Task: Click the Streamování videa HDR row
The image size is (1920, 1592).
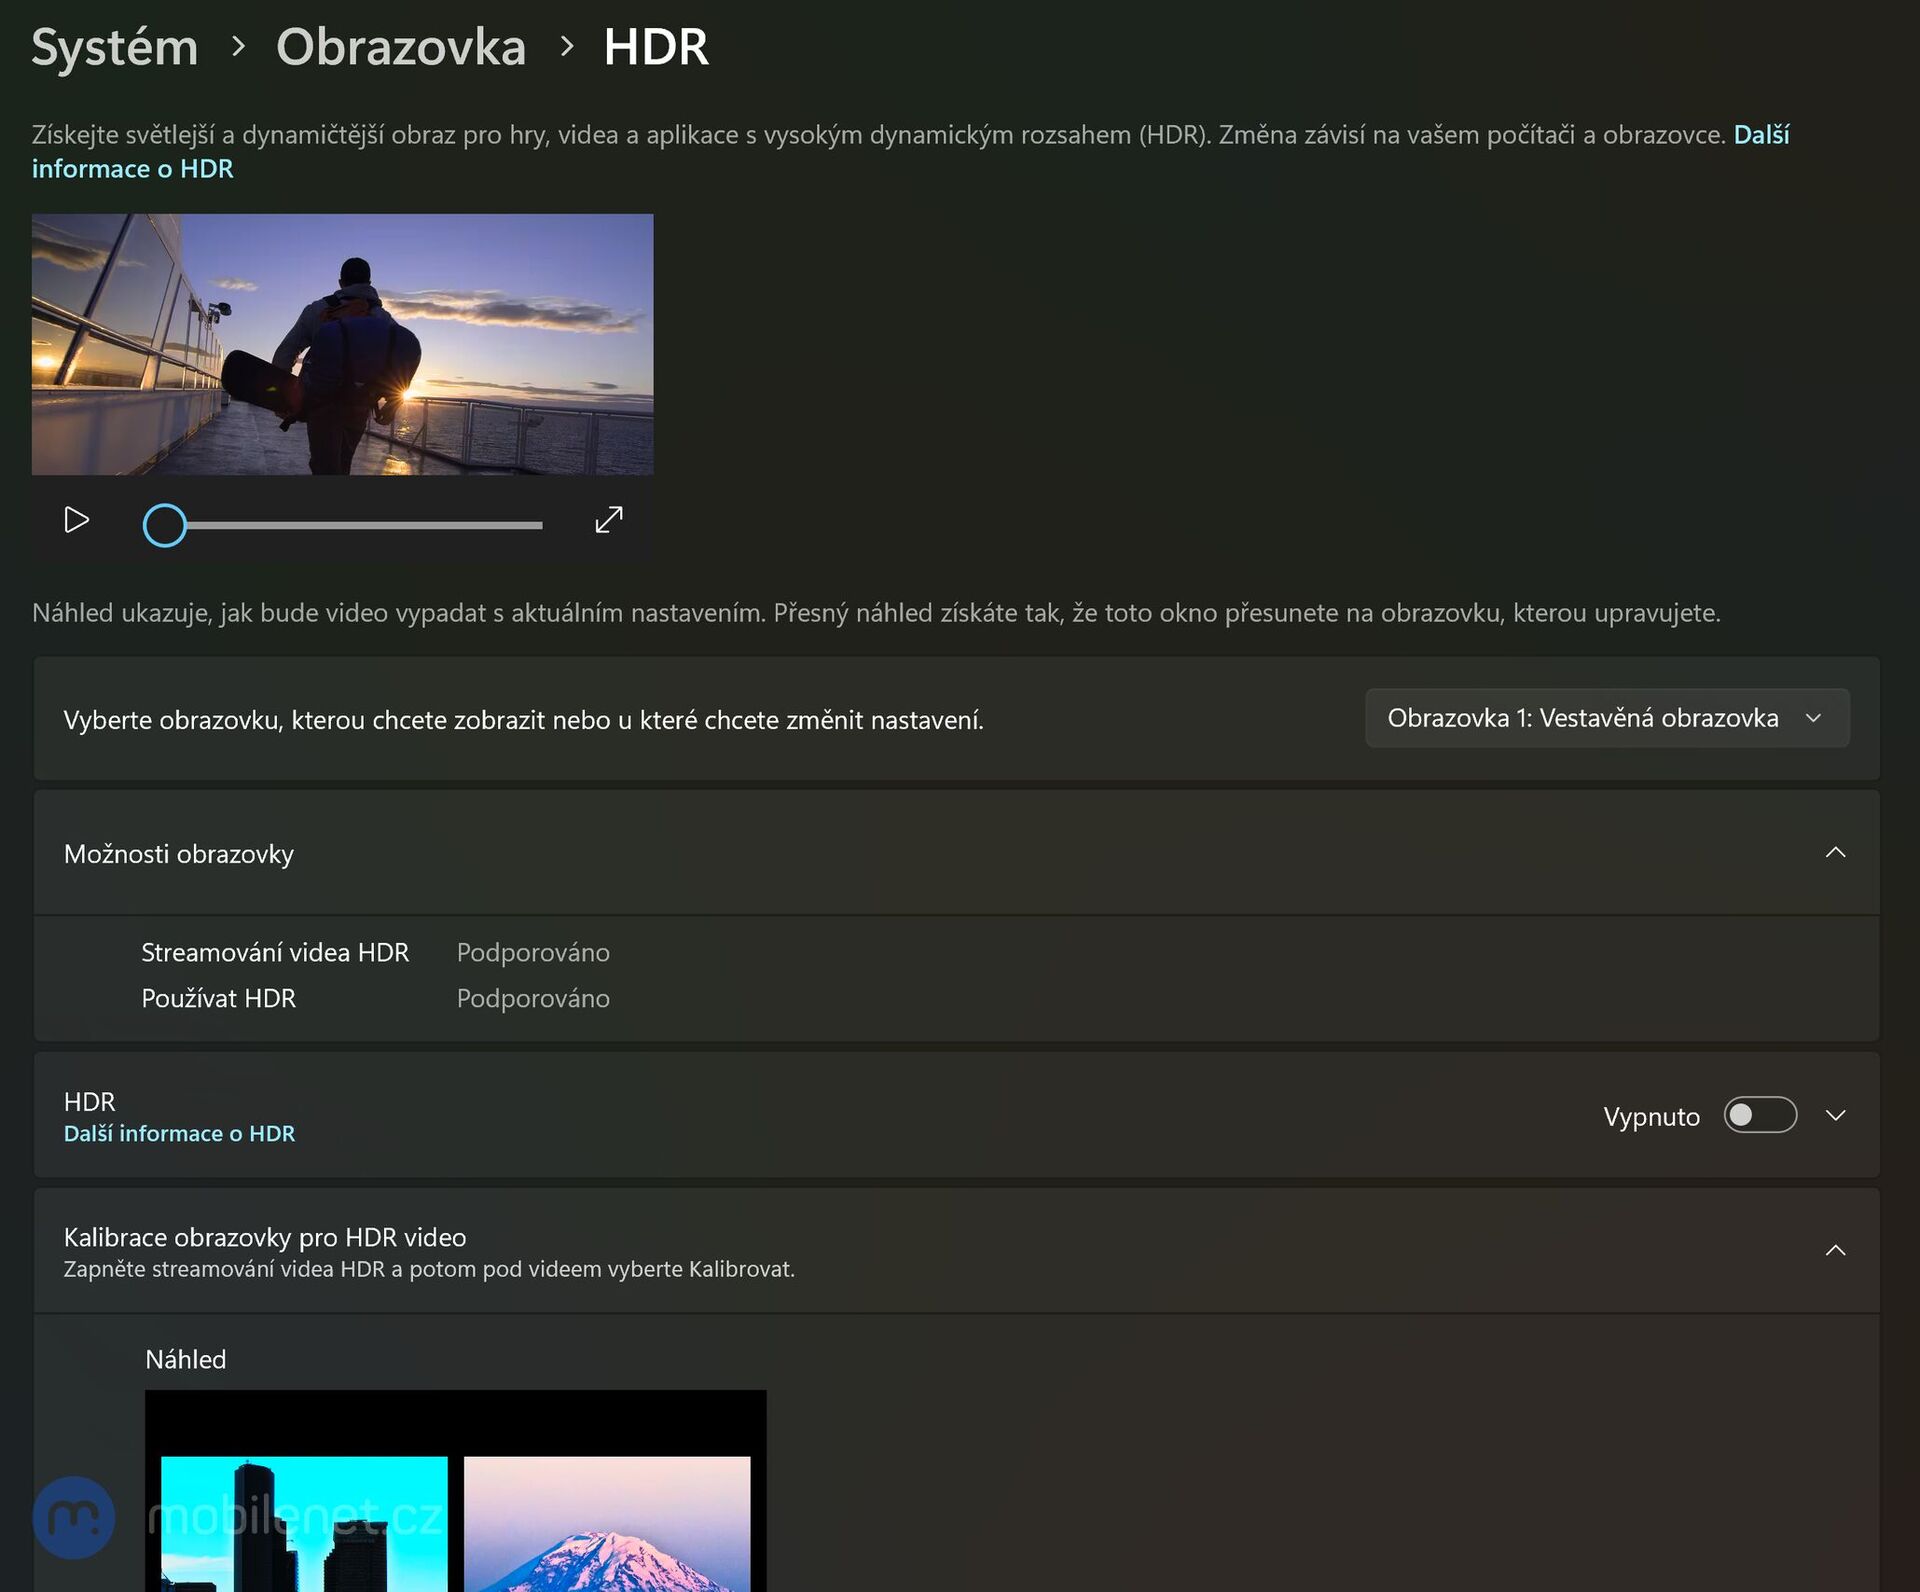Action: pyautogui.click(x=275, y=953)
